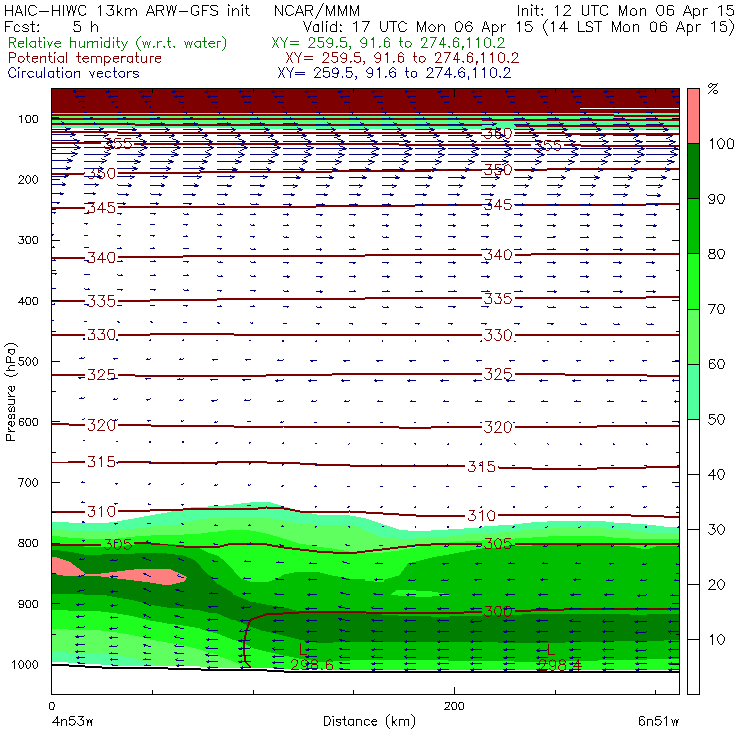Click the left '320' contour label
This screenshot has width=740, height=740.
(x=101, y=425)
